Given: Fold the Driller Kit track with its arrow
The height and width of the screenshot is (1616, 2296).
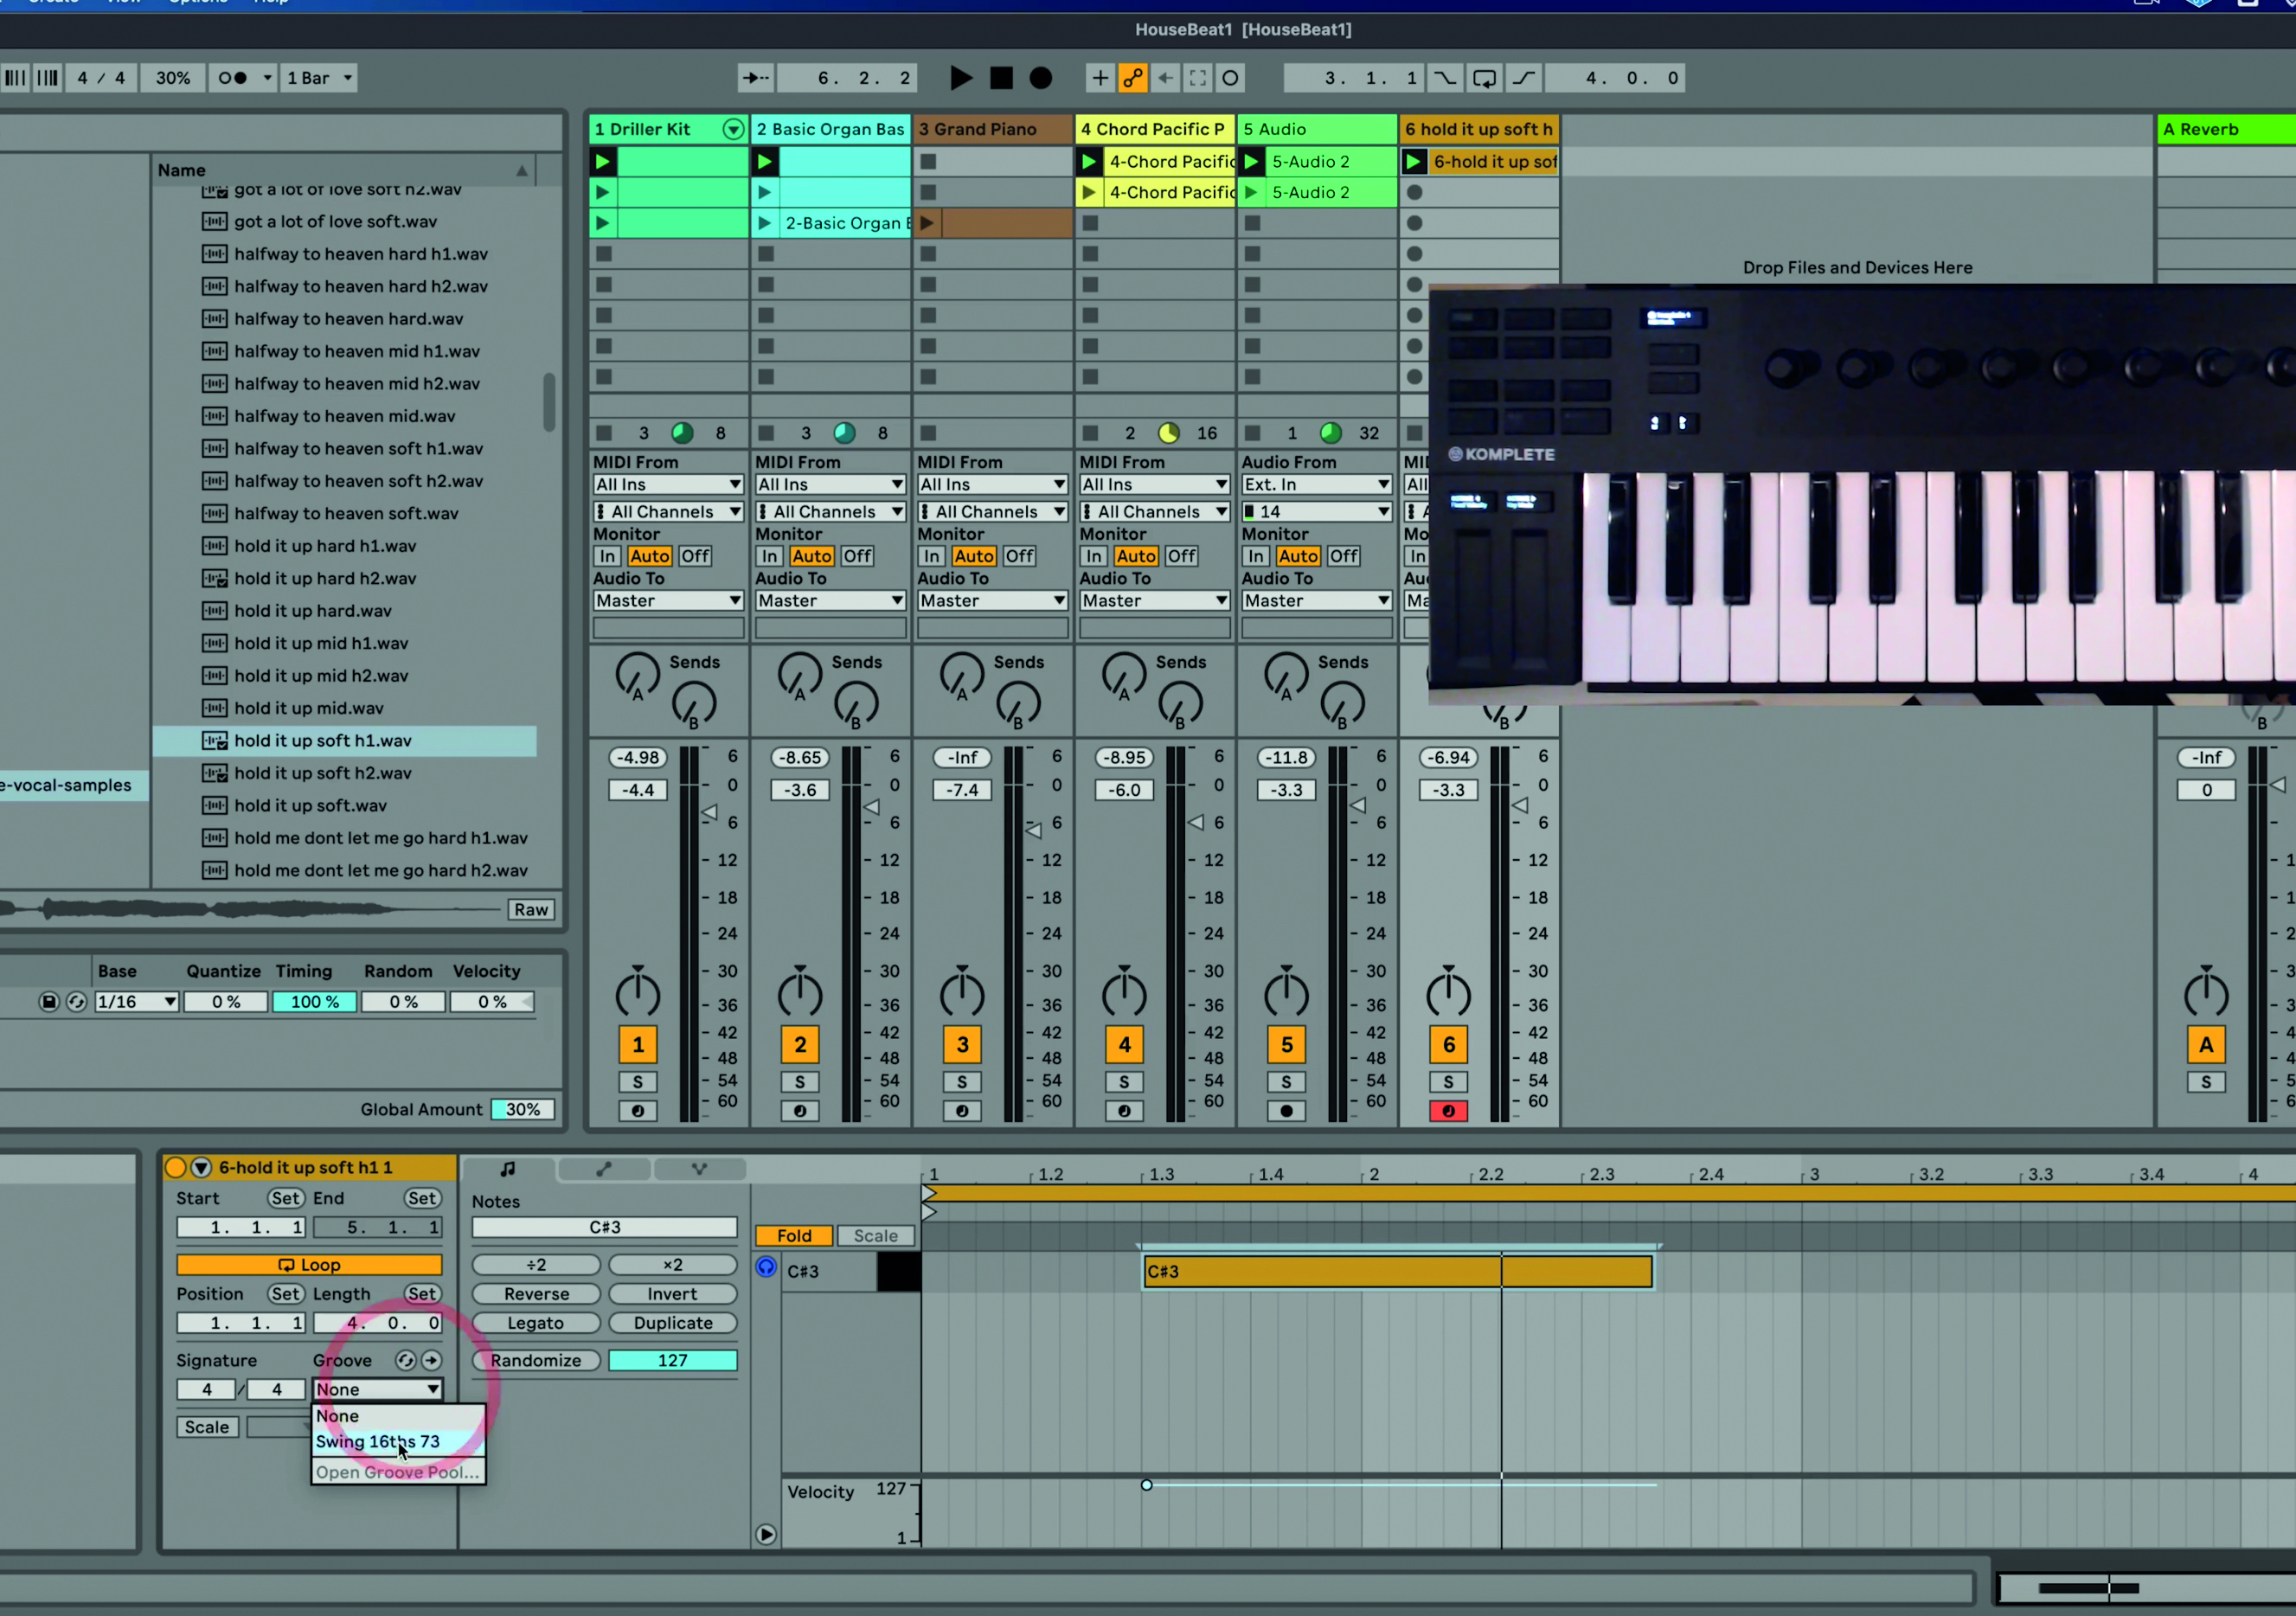Looking at the screenshot, I should click(733, 129).
